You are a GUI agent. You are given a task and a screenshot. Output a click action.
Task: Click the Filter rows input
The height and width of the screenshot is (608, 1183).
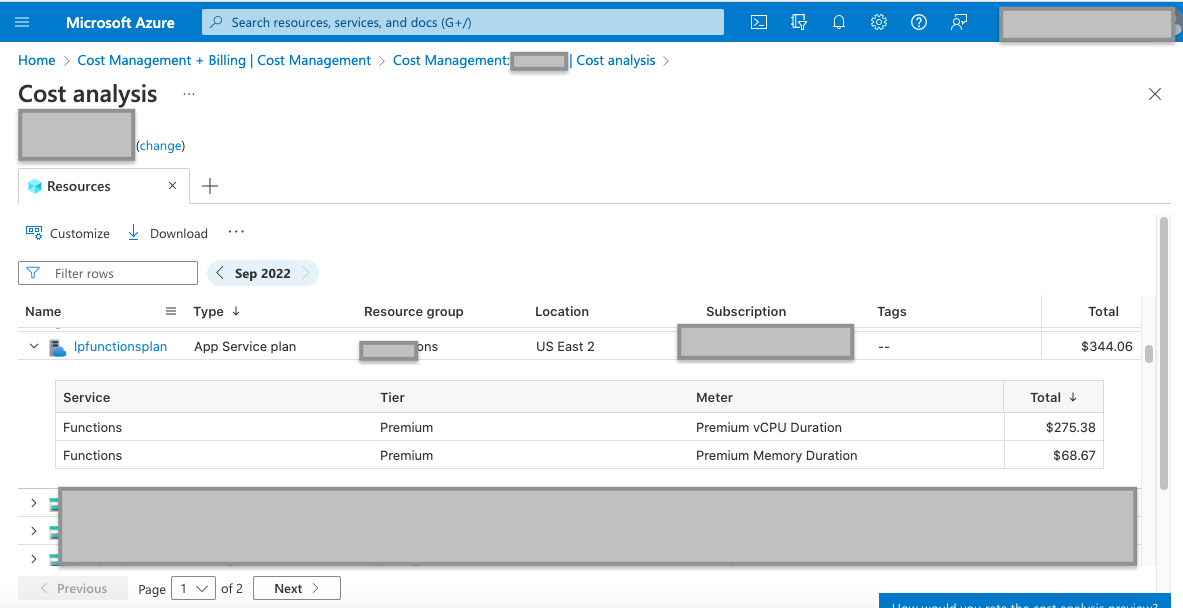(108, 273)
